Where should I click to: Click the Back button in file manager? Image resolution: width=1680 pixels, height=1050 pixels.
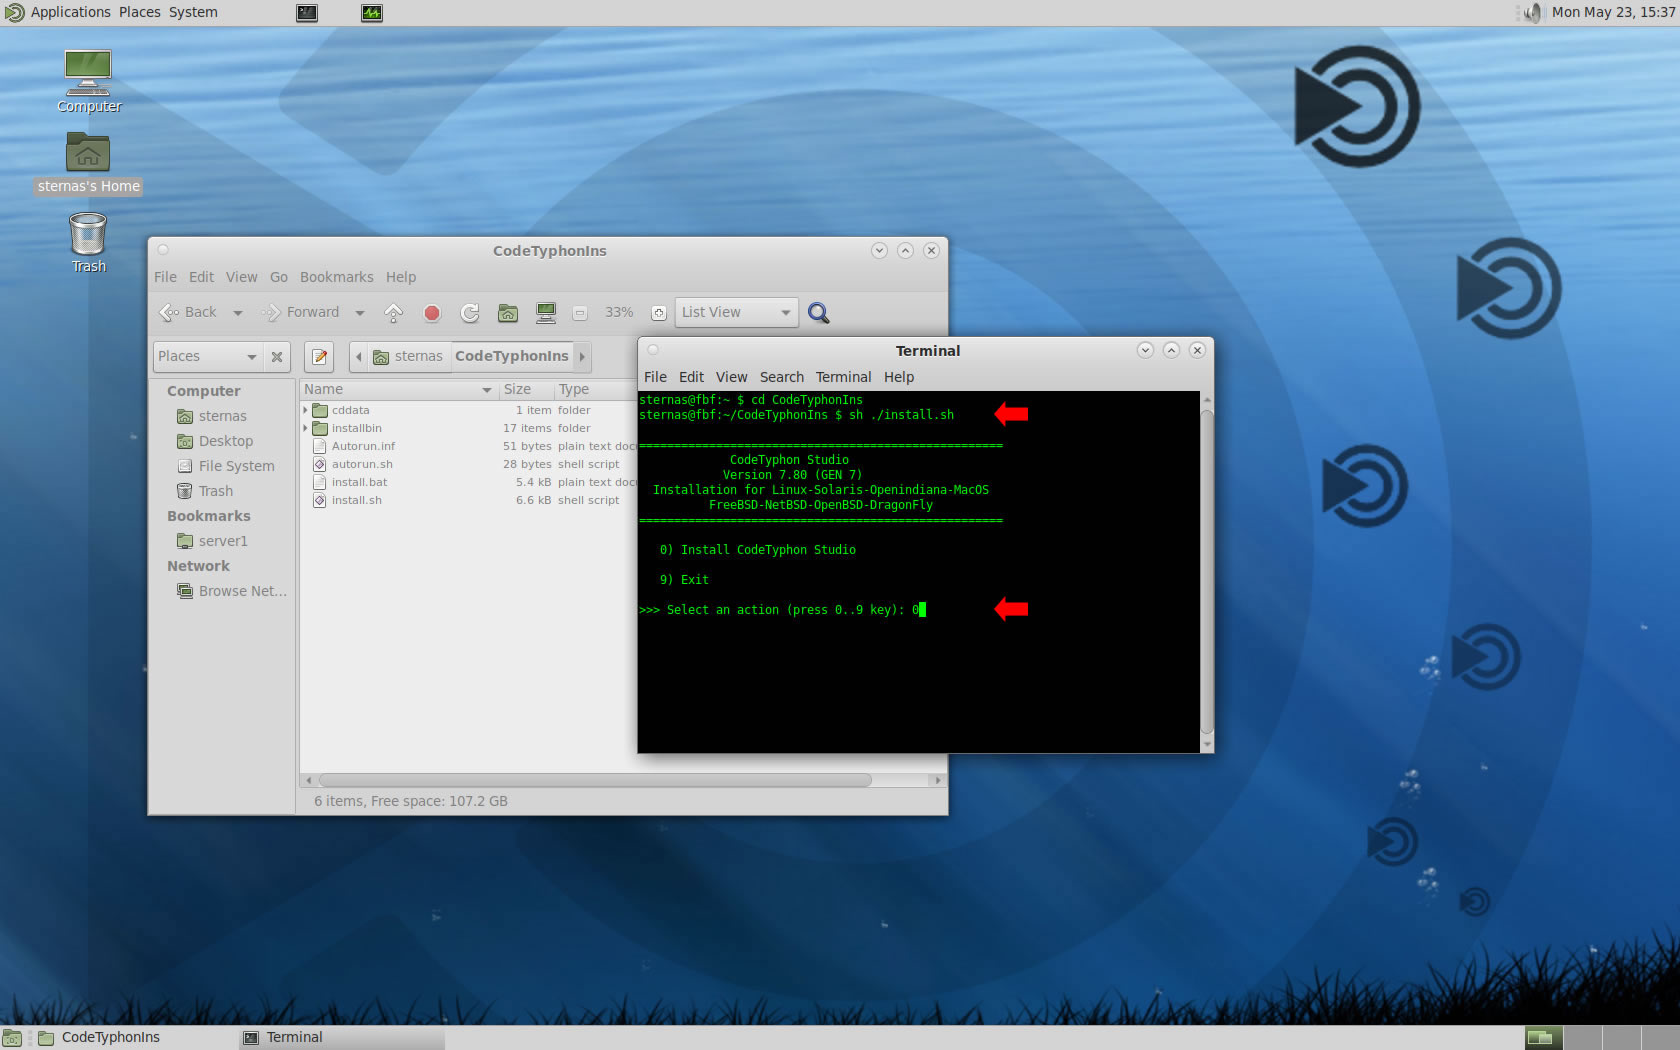click(188, 312)
